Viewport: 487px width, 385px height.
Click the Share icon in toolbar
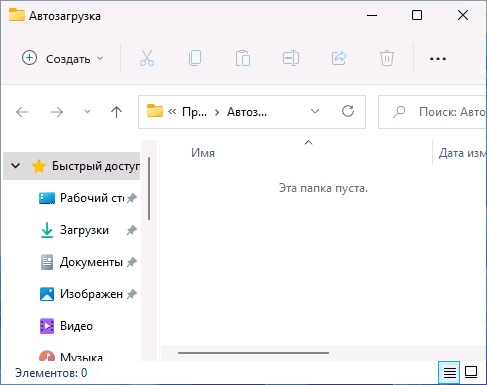pos(339,58)
